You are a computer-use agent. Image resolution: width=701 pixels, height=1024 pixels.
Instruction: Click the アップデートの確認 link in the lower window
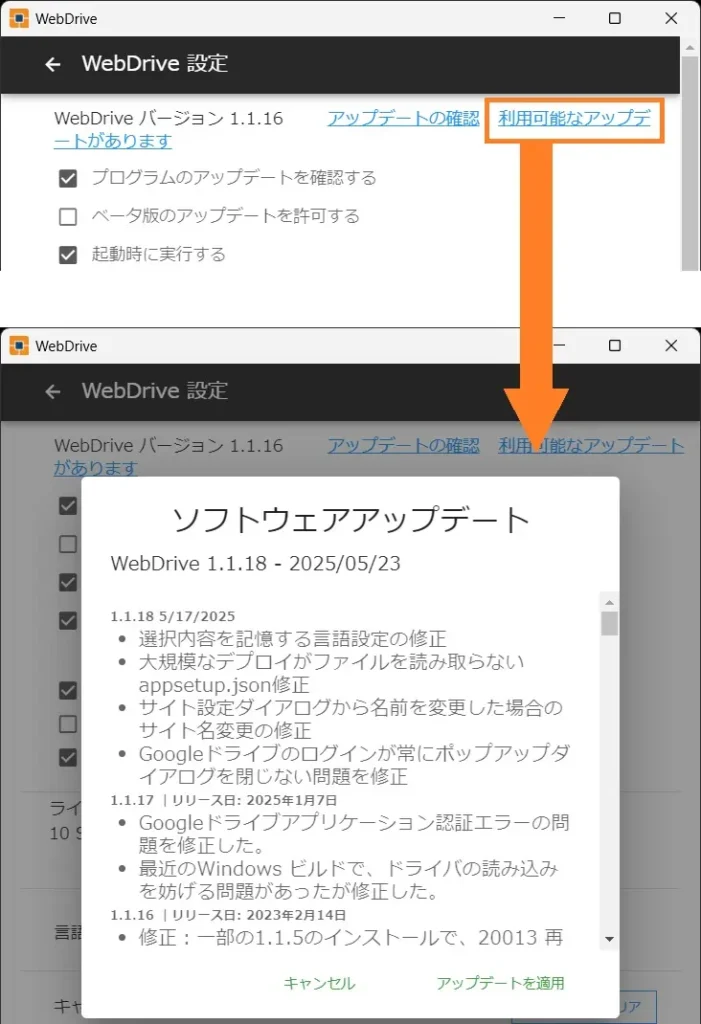coord(403,446)
